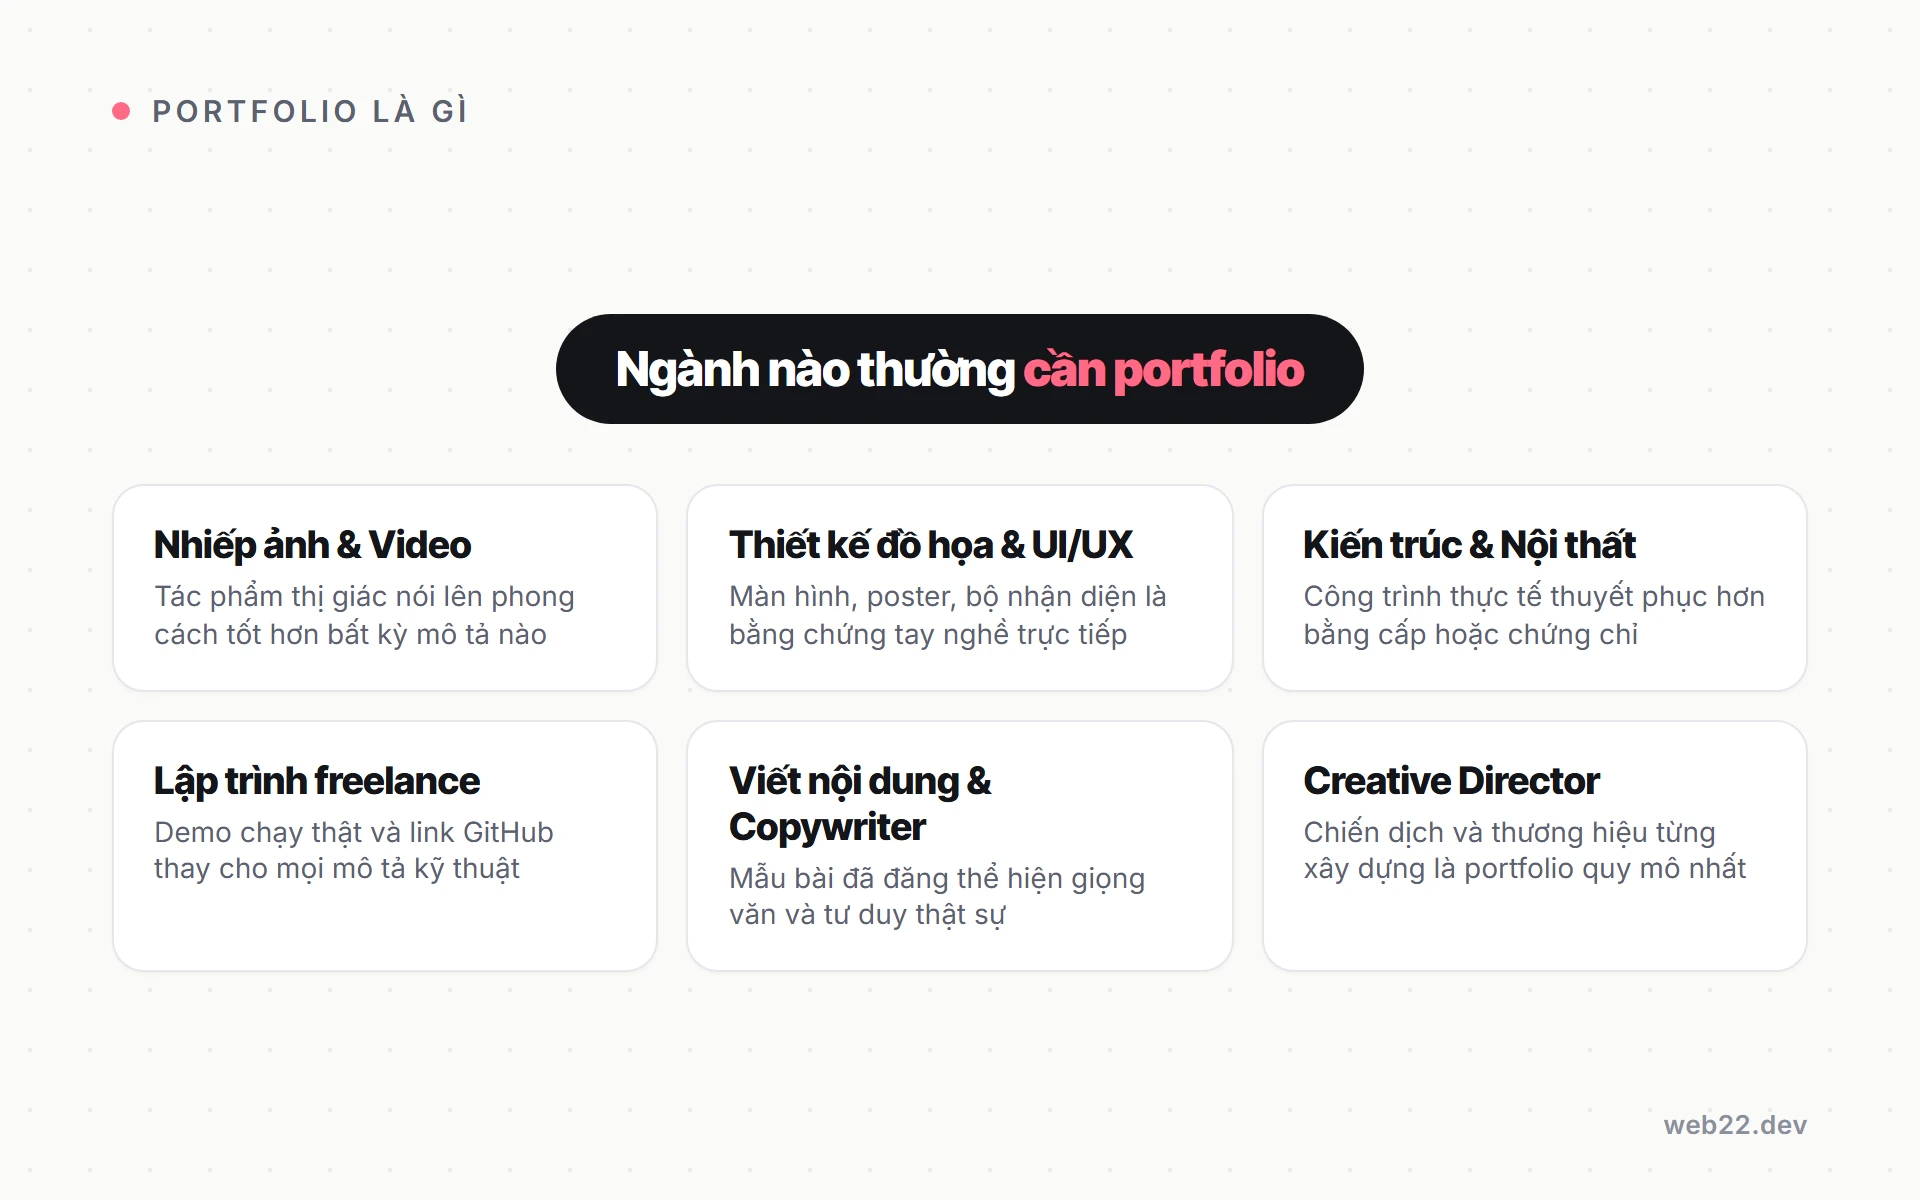This screenshot has height=1200, width=1920.
Task: Select 'Lập trình freelance' card title
Action: (317, 781)
